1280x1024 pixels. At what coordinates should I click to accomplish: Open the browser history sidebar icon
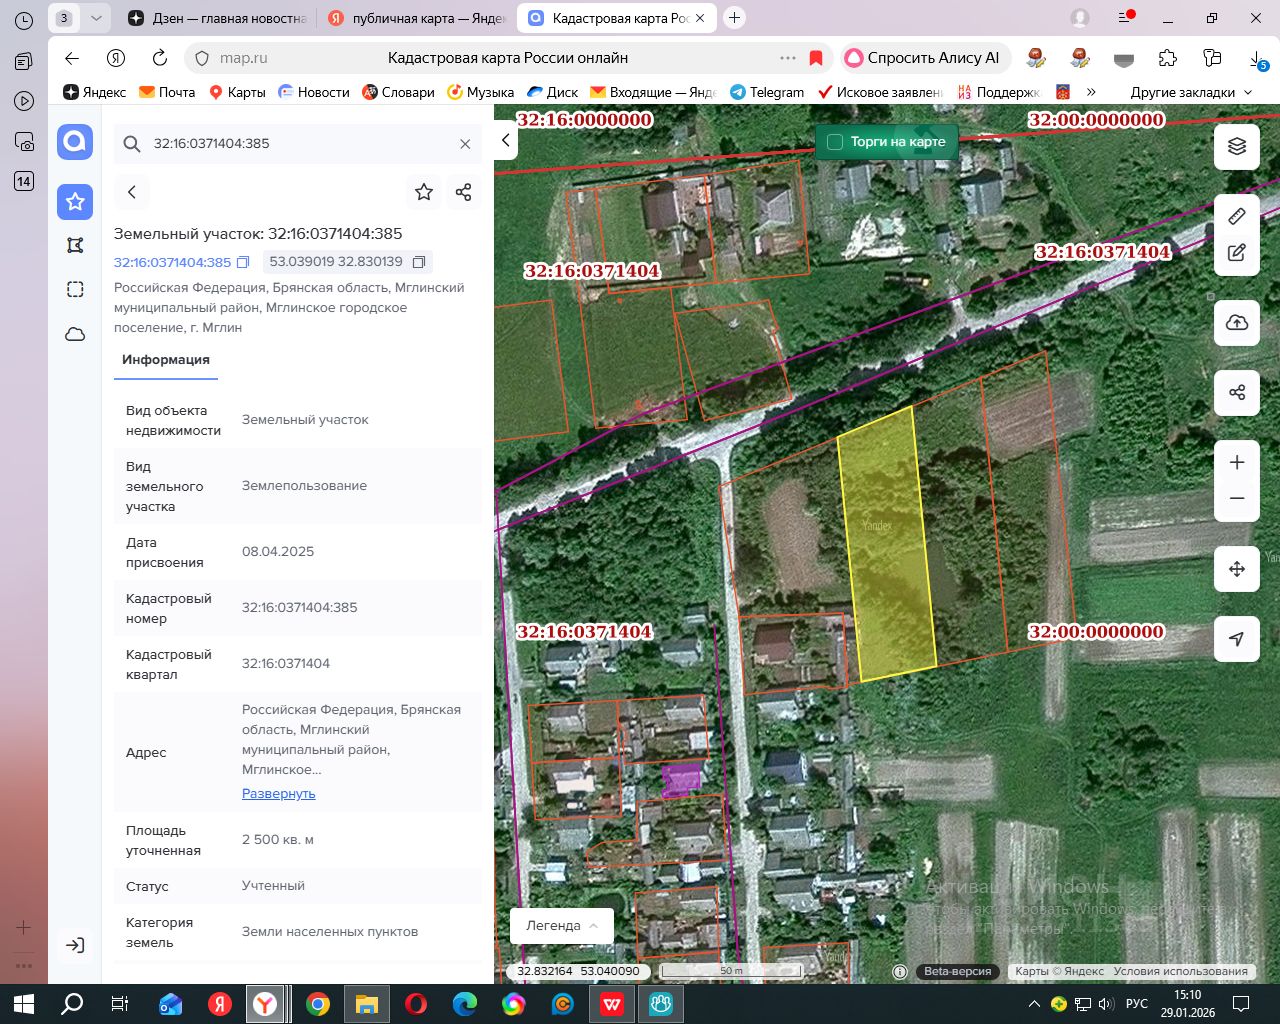pyautogui.click(x=24, y=20)
